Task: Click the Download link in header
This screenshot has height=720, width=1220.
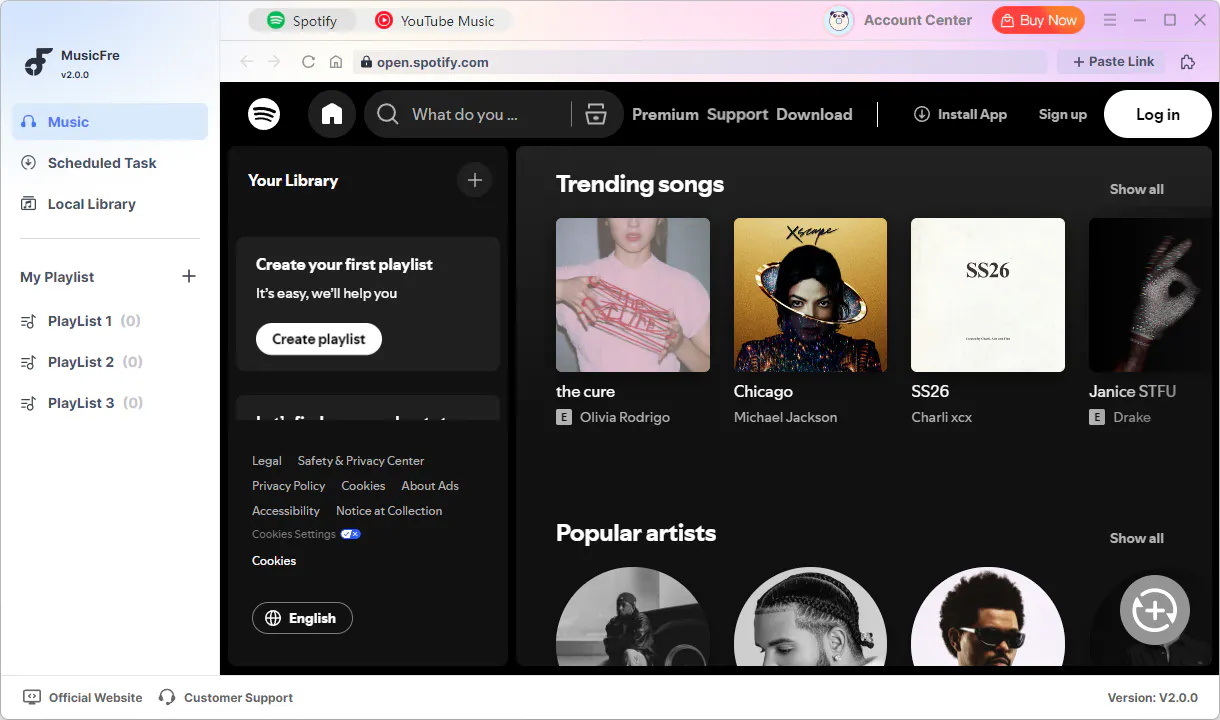Action: pos(814,114)
